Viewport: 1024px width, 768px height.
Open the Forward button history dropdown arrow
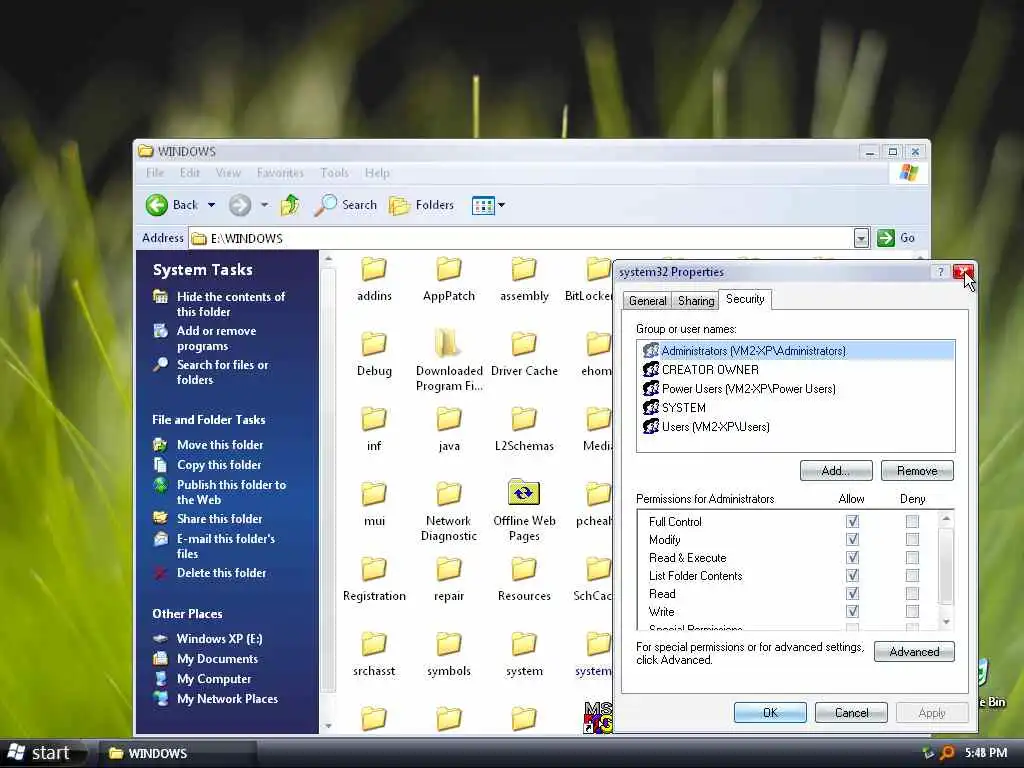tap(264, 205)
